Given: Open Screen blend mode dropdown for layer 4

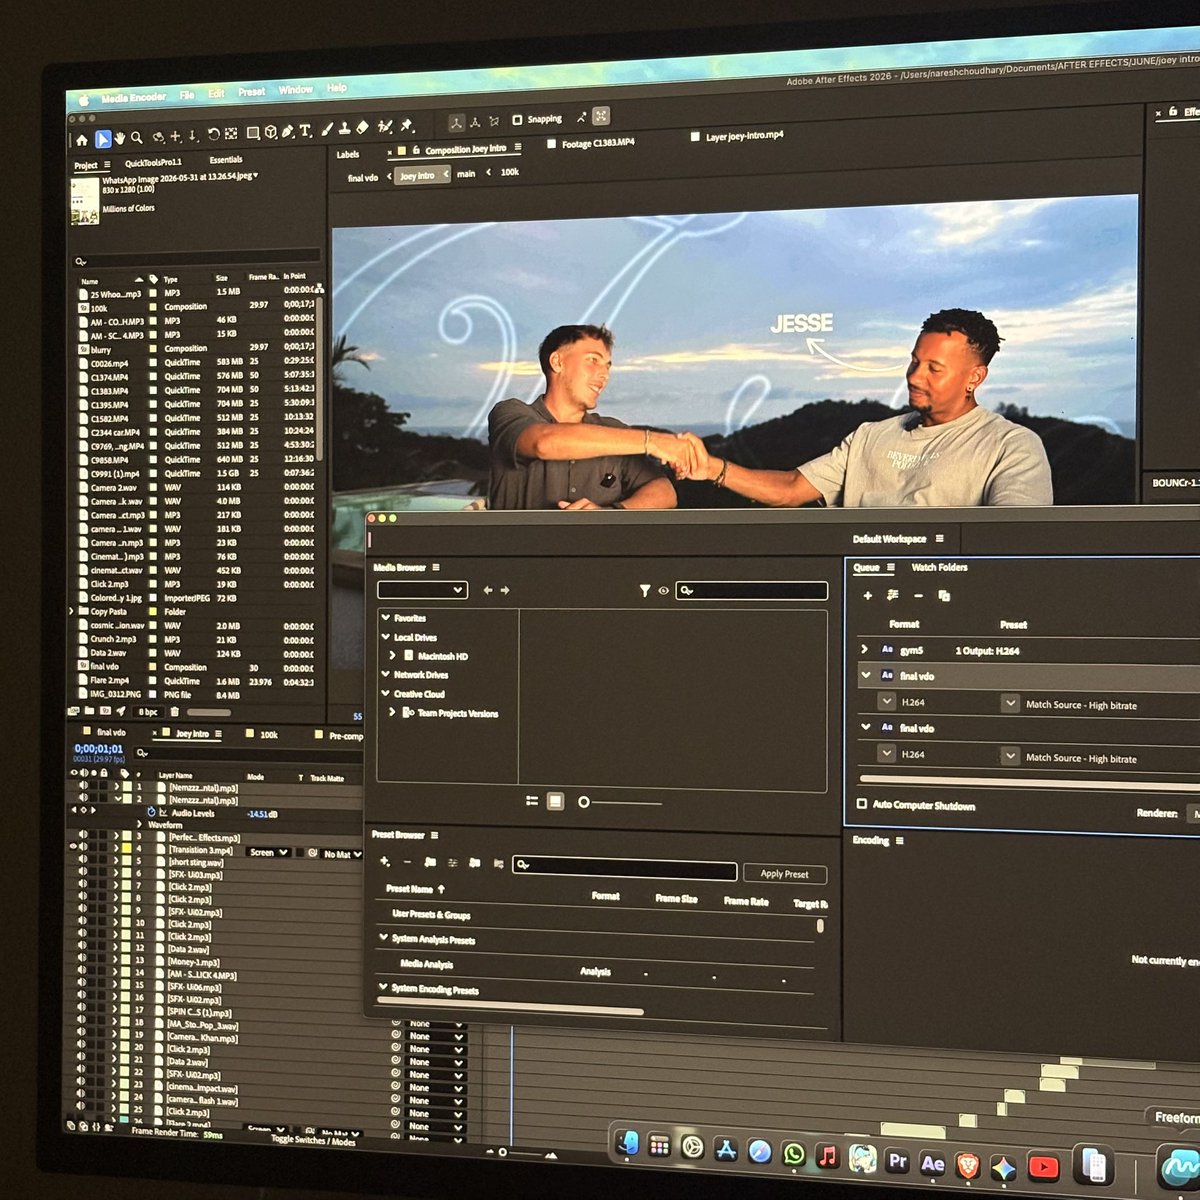Looking at the screenshot, I should coord(269,852).
